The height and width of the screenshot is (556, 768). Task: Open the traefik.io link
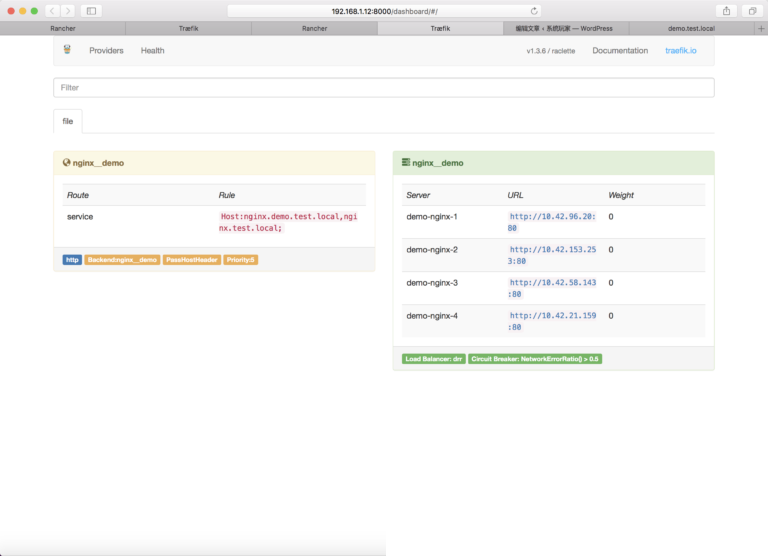coord(681,50)
